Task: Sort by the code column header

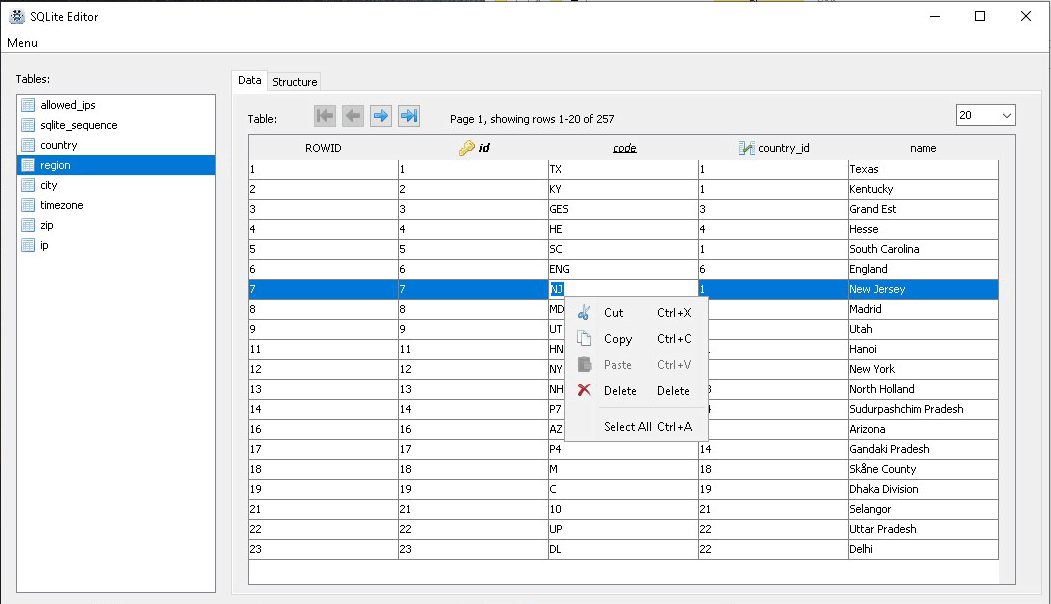Action: (624, 148)
